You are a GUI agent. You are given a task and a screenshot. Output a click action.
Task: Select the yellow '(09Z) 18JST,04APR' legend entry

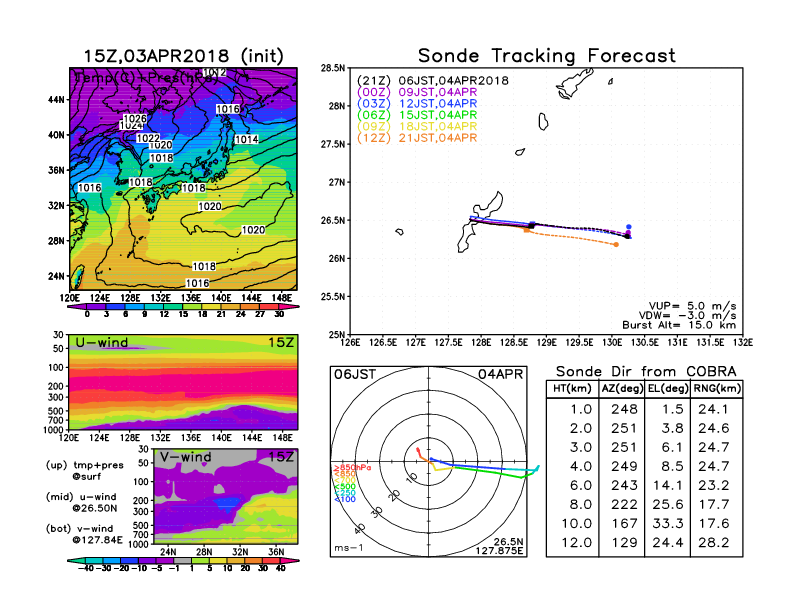(417, 127)
